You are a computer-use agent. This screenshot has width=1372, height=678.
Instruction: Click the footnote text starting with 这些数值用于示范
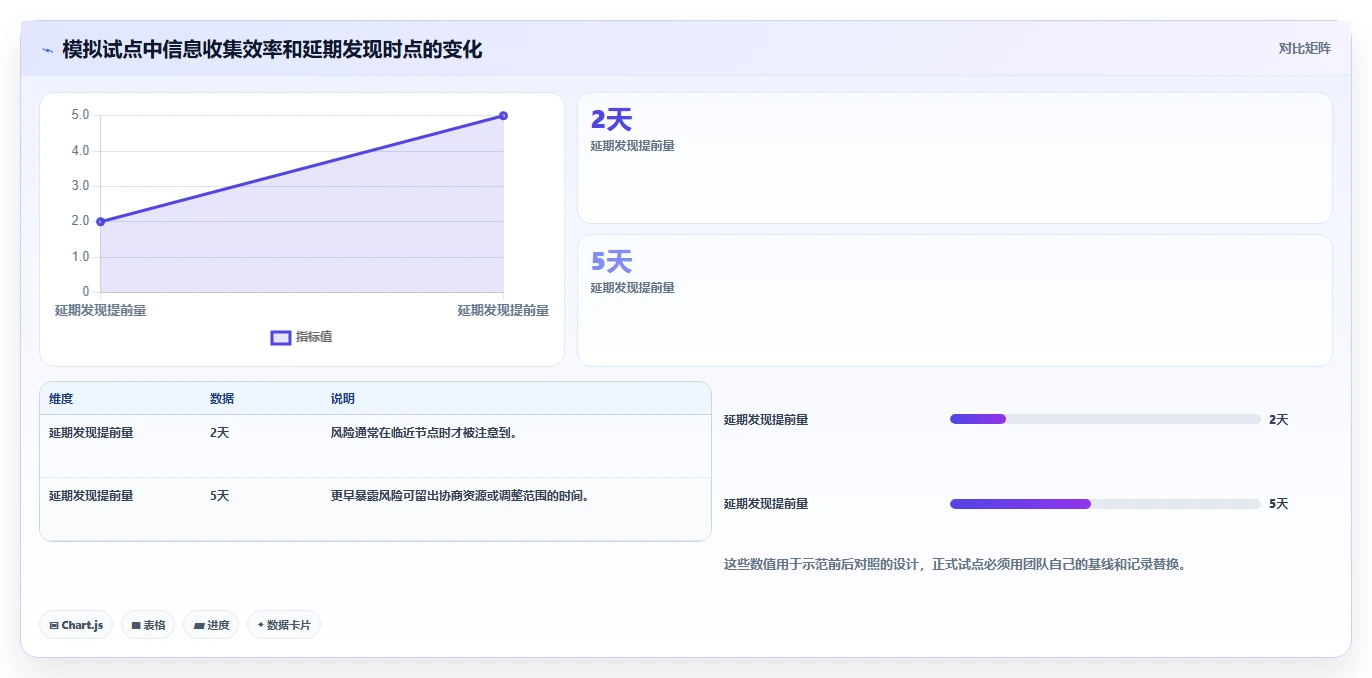(x=957, y=564)
